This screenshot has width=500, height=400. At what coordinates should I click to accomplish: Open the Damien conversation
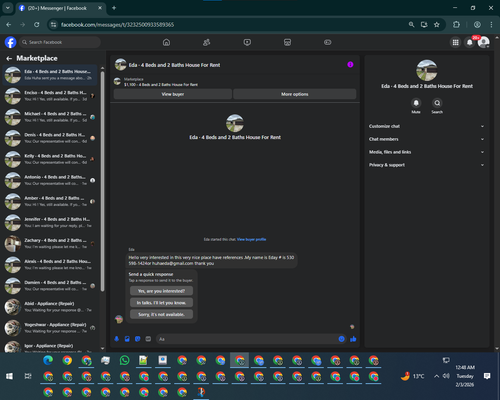(50, 286)
